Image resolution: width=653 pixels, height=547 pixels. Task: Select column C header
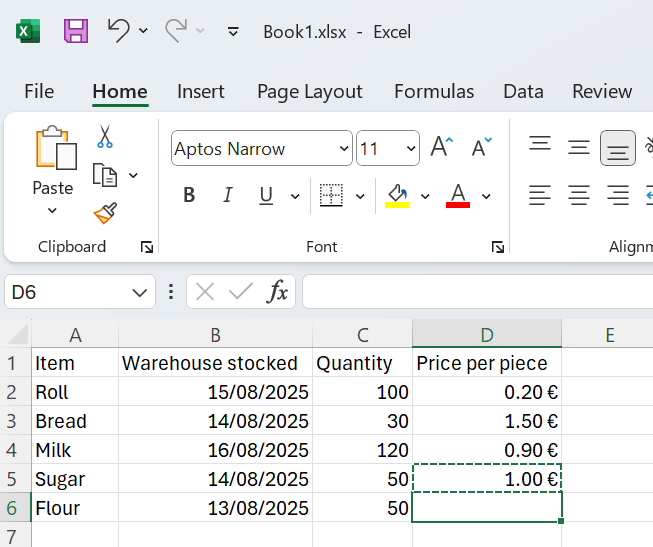tap(362, 335)
